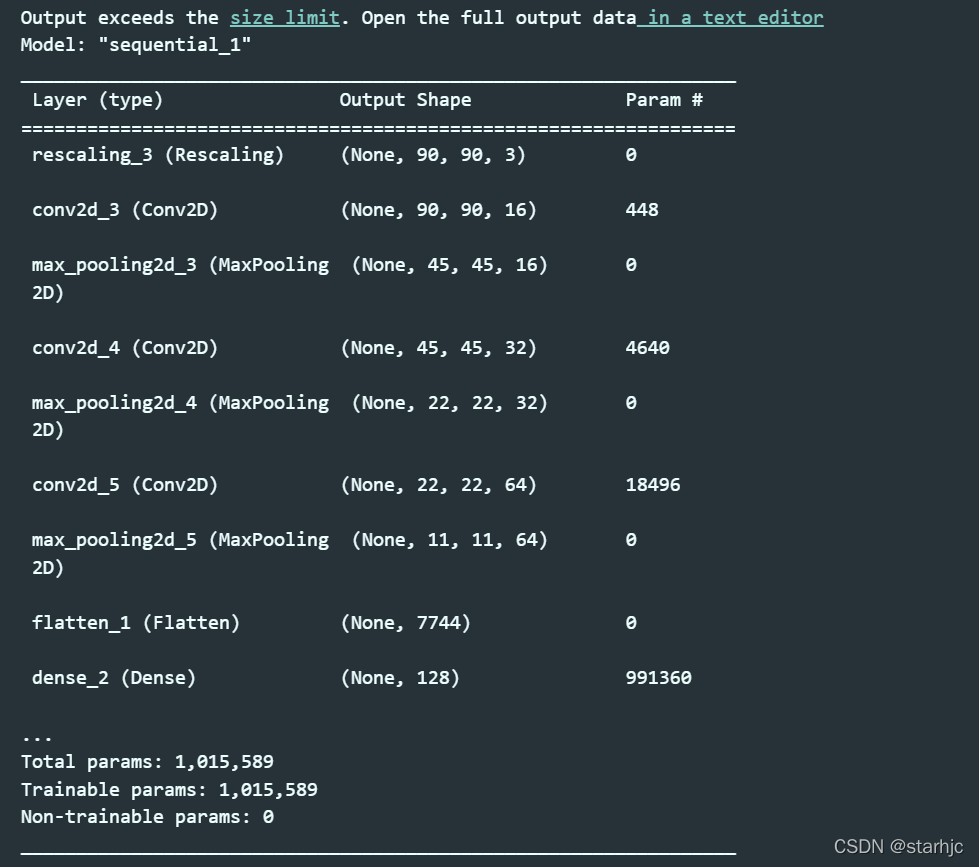Click the 4640 parameter count value
Image resolution: width=979 pixels, height=867 pixels.
(x=647, y=348)
